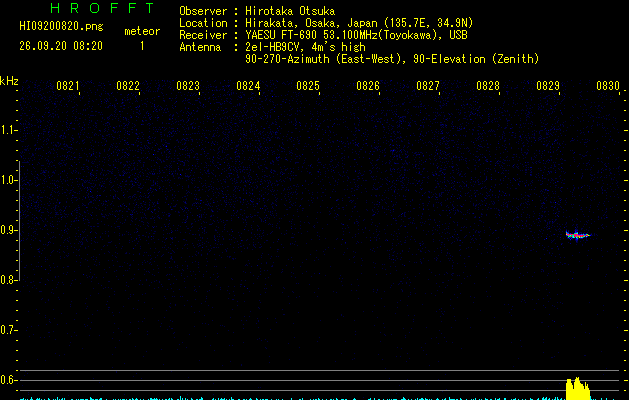The height and width of the screenshot is (400, 629).
Task: Click the Antenna line 2el-HB9CV
Action: (x=272, y=47)
